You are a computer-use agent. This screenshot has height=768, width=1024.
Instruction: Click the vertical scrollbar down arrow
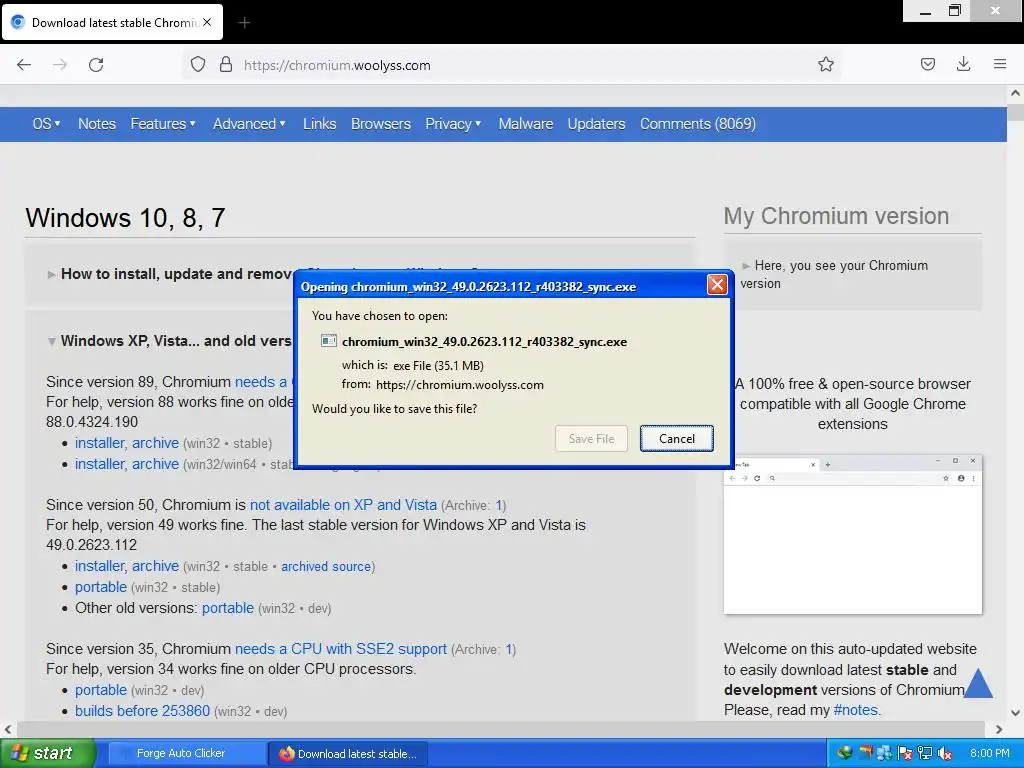pos(1016,712)
